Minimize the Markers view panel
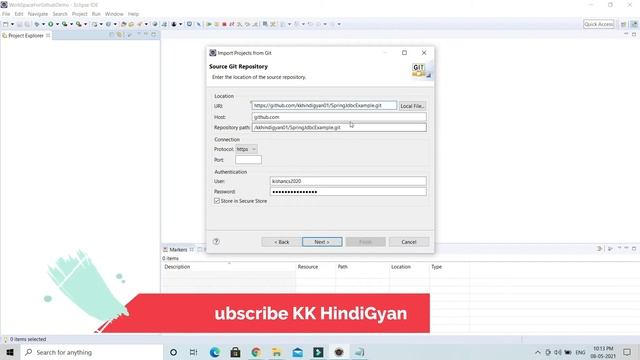Viewport: 640px width, 360px height. tap(626, 249)
